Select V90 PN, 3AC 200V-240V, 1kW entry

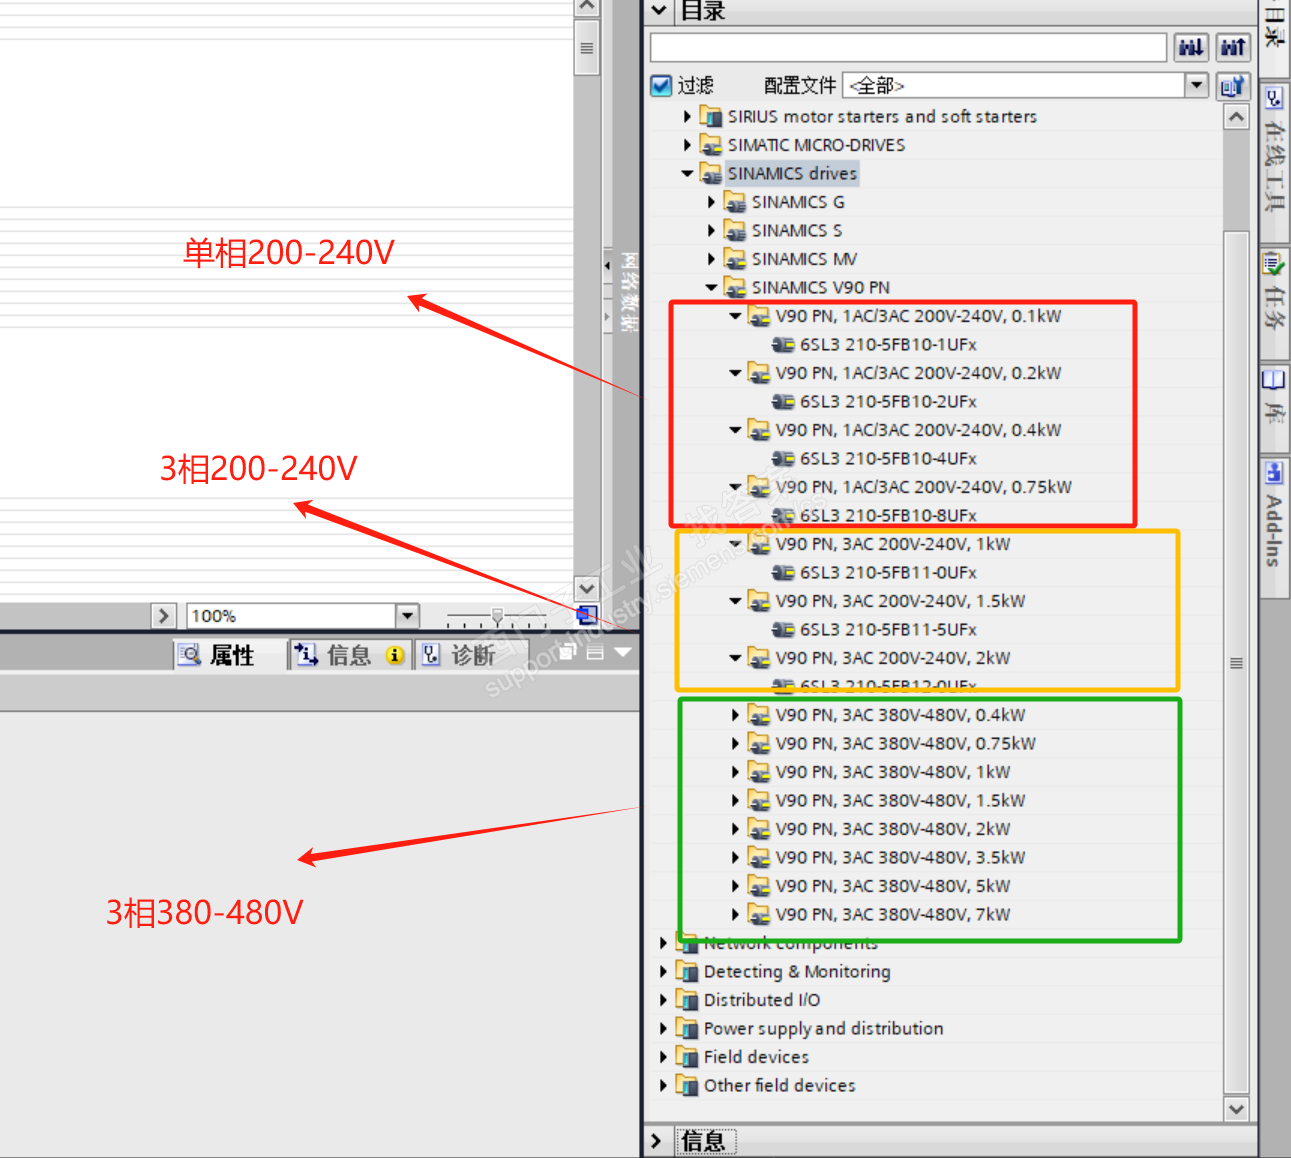893,544
